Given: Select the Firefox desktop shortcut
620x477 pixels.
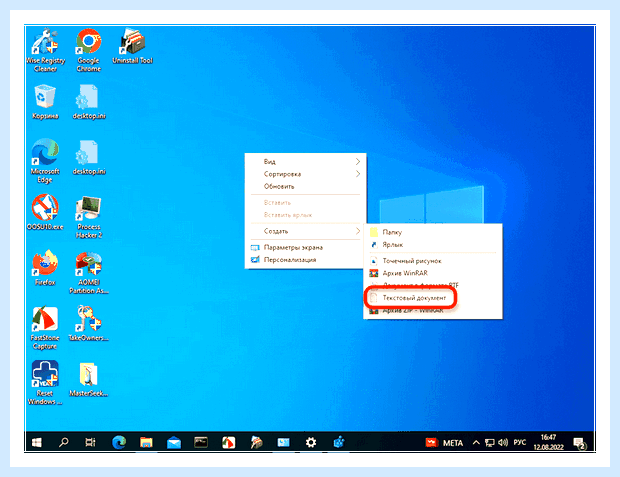Looking at the screenshot, I should 45,268.
